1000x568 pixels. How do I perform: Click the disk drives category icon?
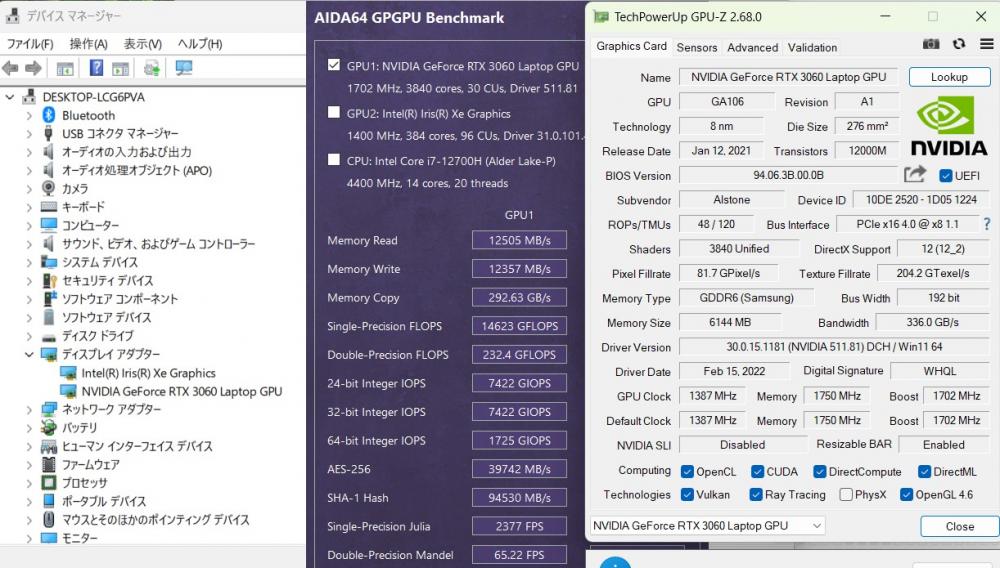pos(48,336)
